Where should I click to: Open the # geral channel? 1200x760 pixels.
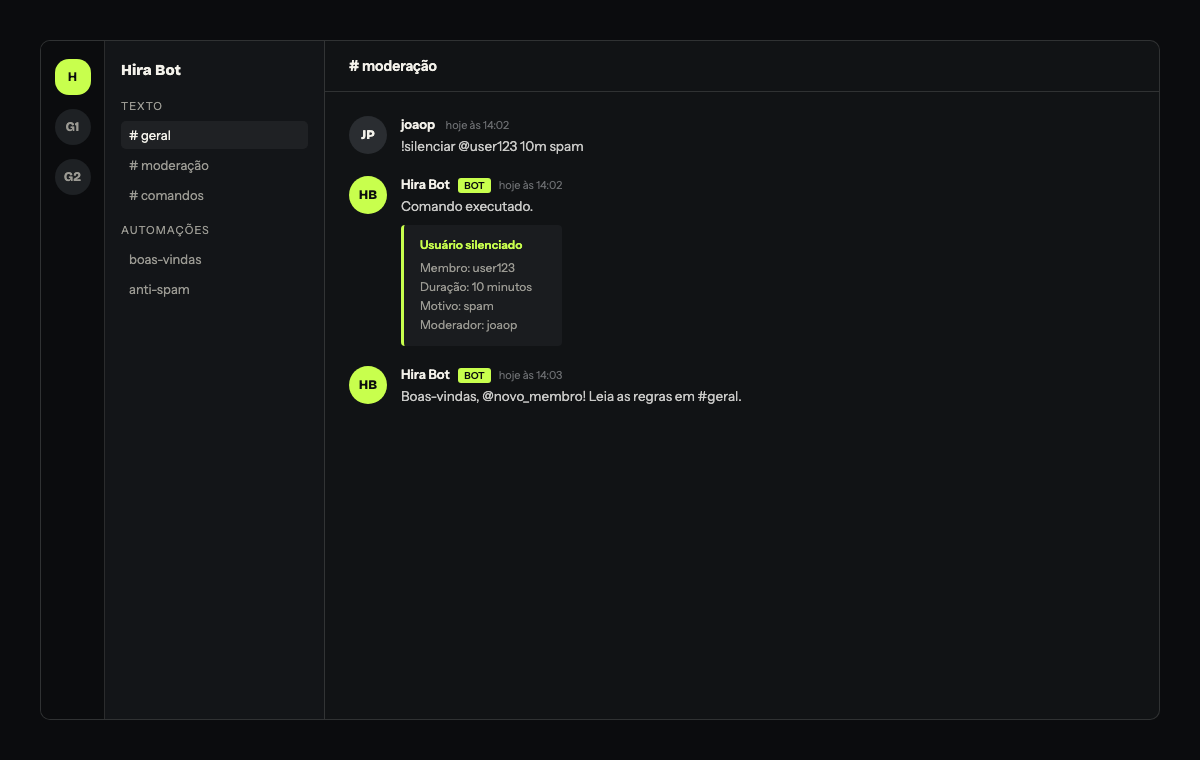(x=214, y=135)
